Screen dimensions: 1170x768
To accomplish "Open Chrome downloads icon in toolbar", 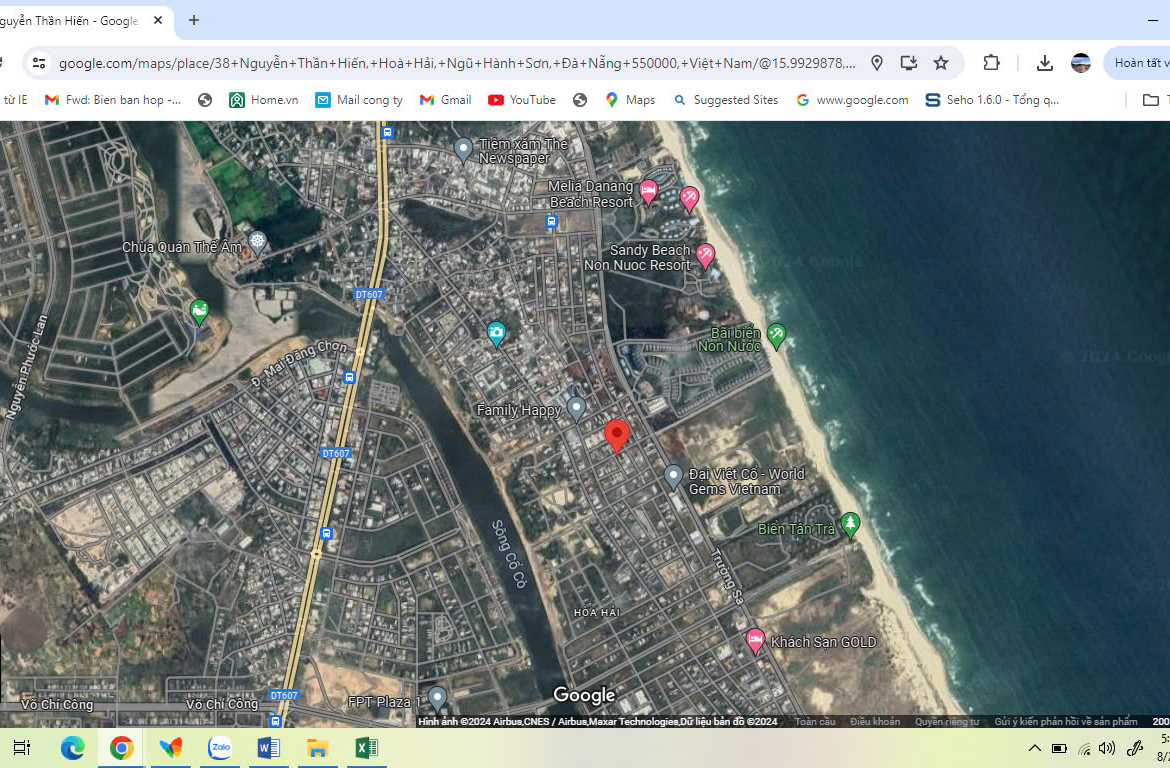I will click(x=1044, y=63).
